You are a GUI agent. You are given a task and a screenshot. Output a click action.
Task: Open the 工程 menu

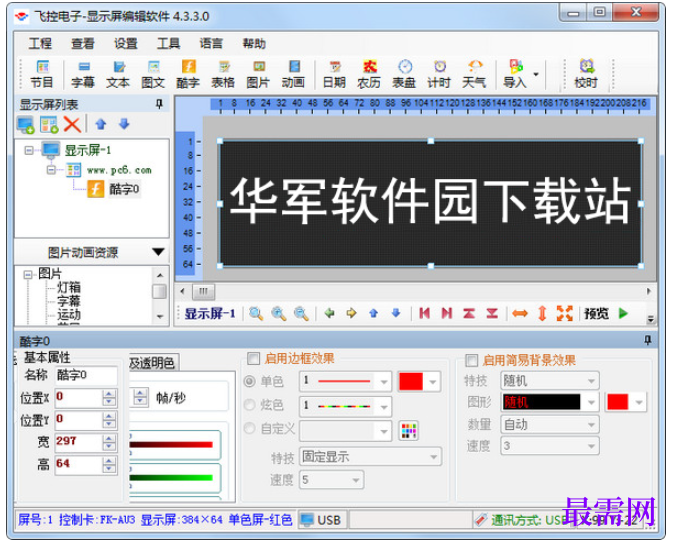tap(40, 43)
